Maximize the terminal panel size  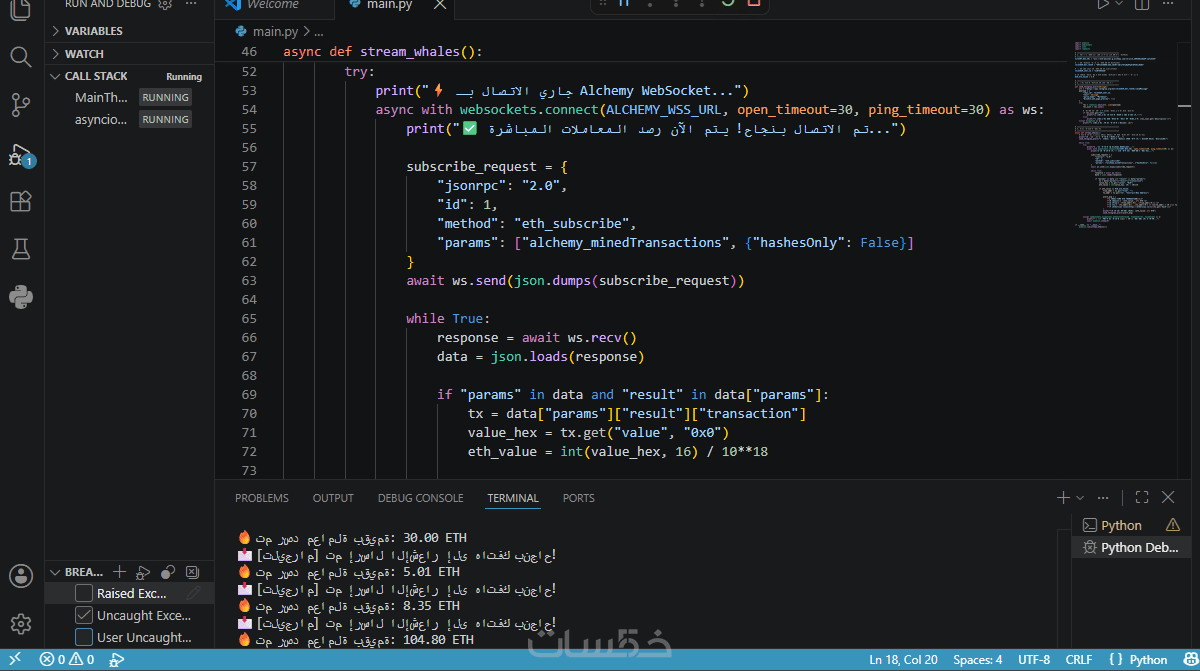[1142, 497]
